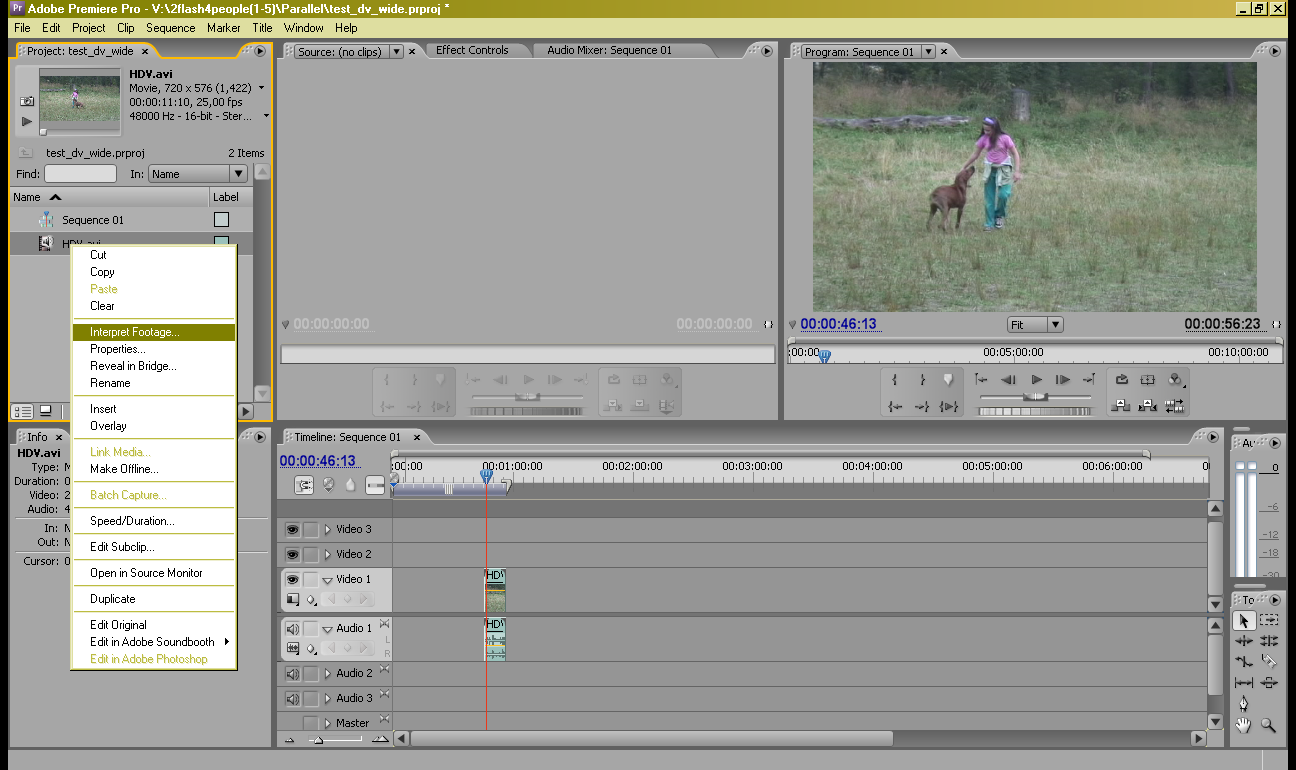Viewport: 1296px width, 770px height.
Task: Collapse the Audio 1 track
Action: [x=327, y=629]
